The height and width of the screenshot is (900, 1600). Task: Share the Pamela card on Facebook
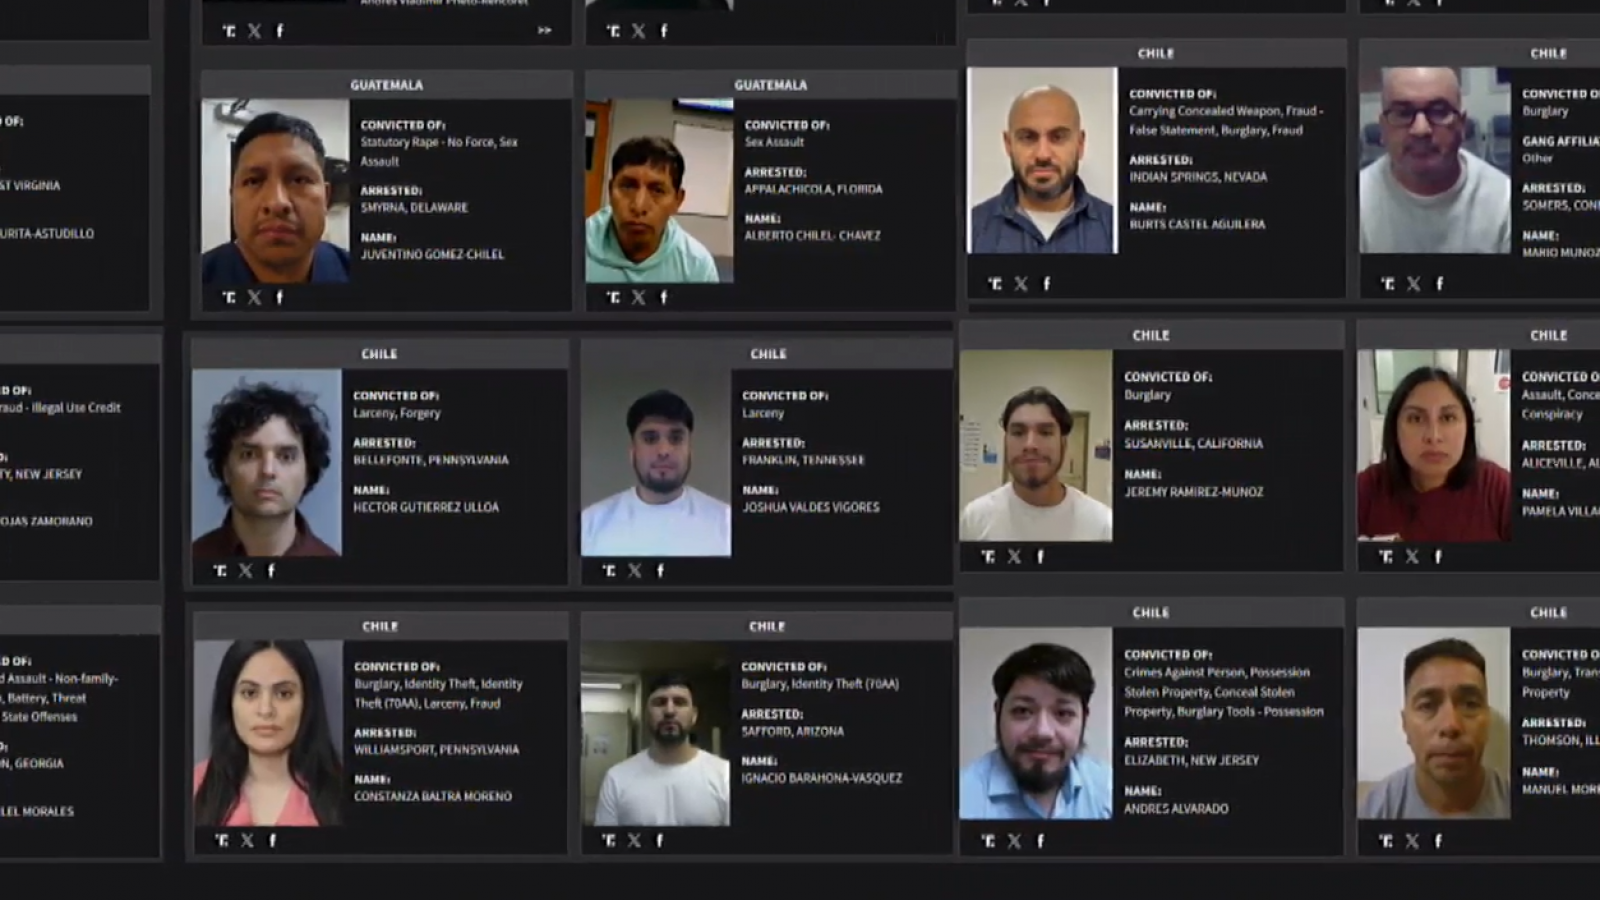point(1438,556)
